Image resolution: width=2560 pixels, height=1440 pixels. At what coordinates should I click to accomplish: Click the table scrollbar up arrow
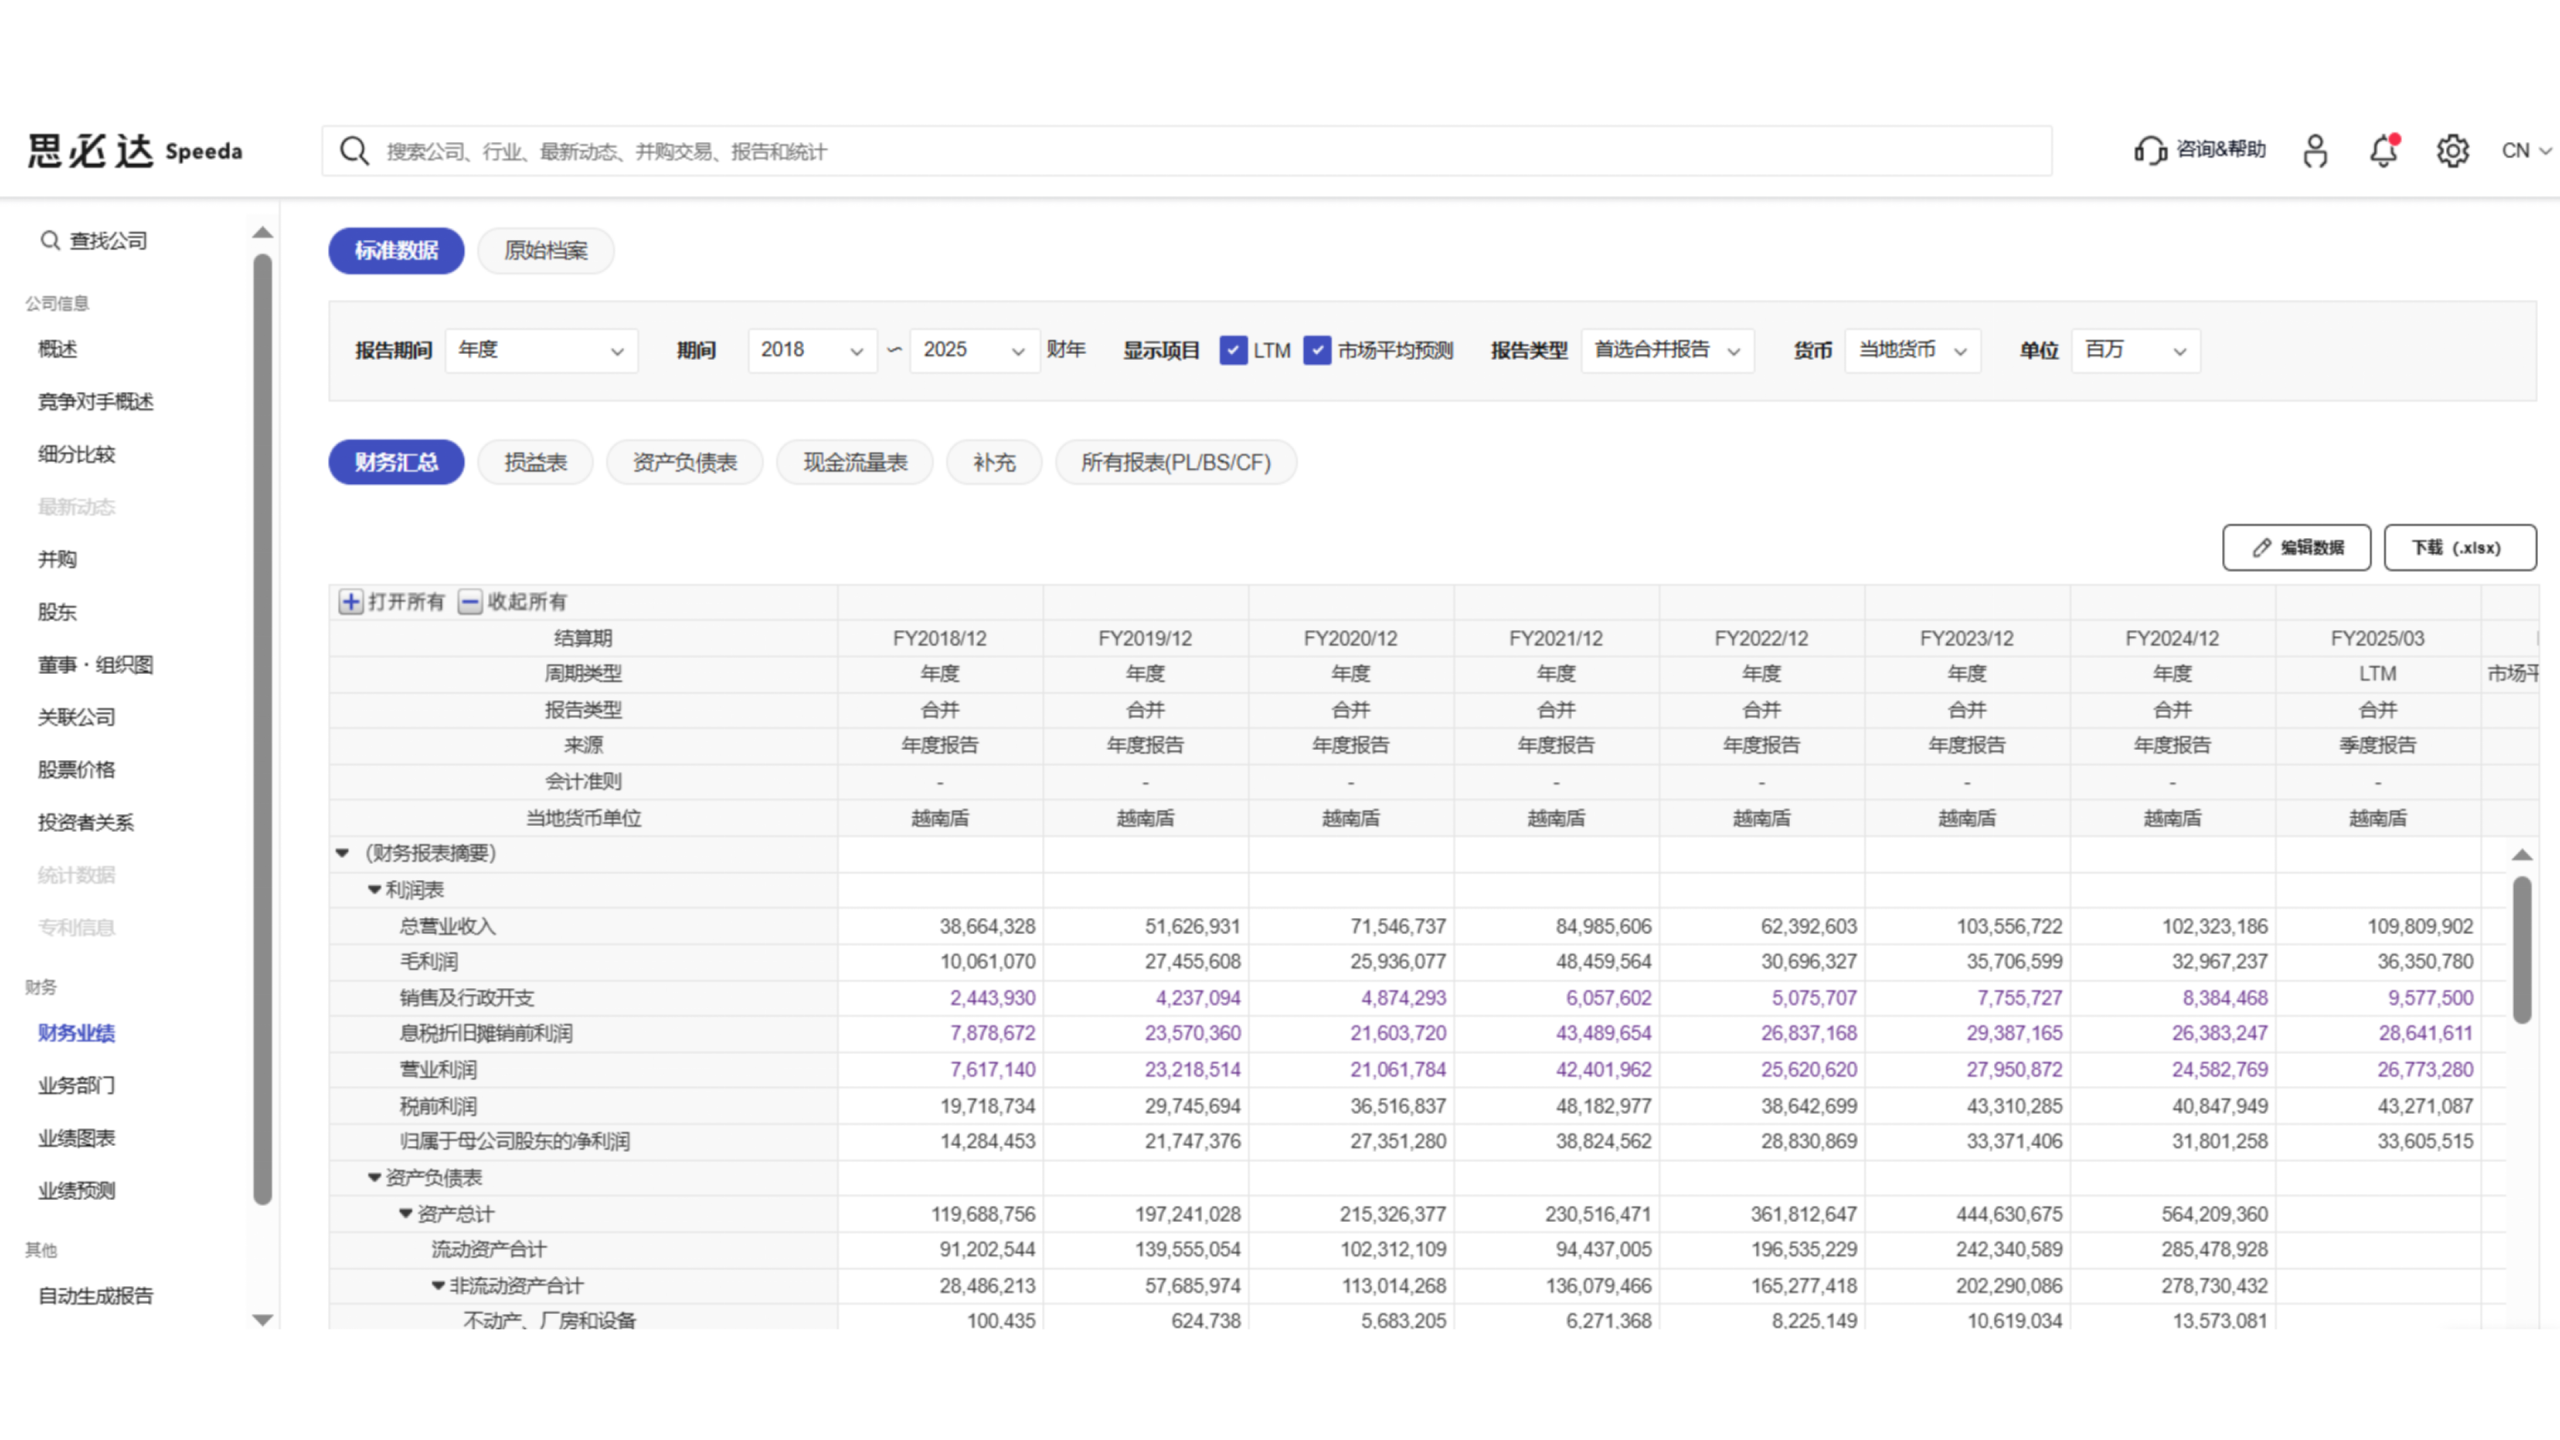[2522, 855]
